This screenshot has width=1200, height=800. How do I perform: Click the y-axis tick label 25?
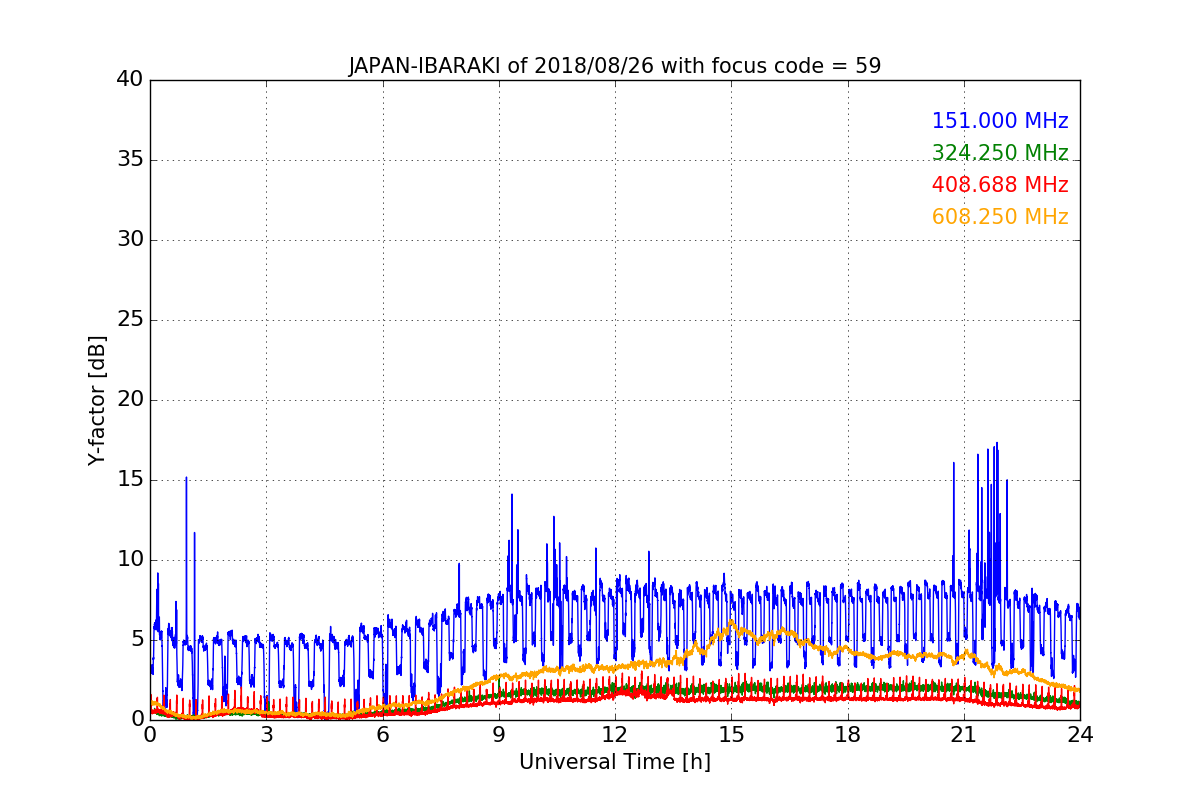[129, 320]
